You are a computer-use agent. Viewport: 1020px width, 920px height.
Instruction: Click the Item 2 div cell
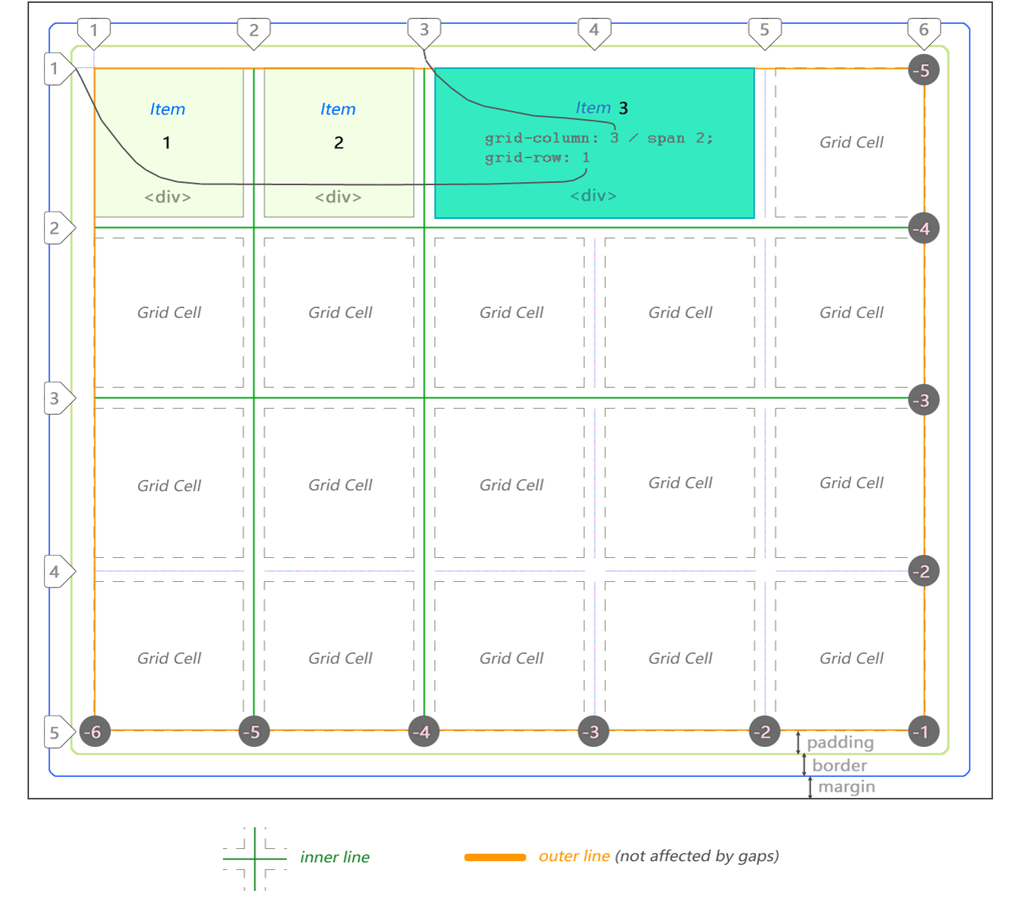click(338, 142)
